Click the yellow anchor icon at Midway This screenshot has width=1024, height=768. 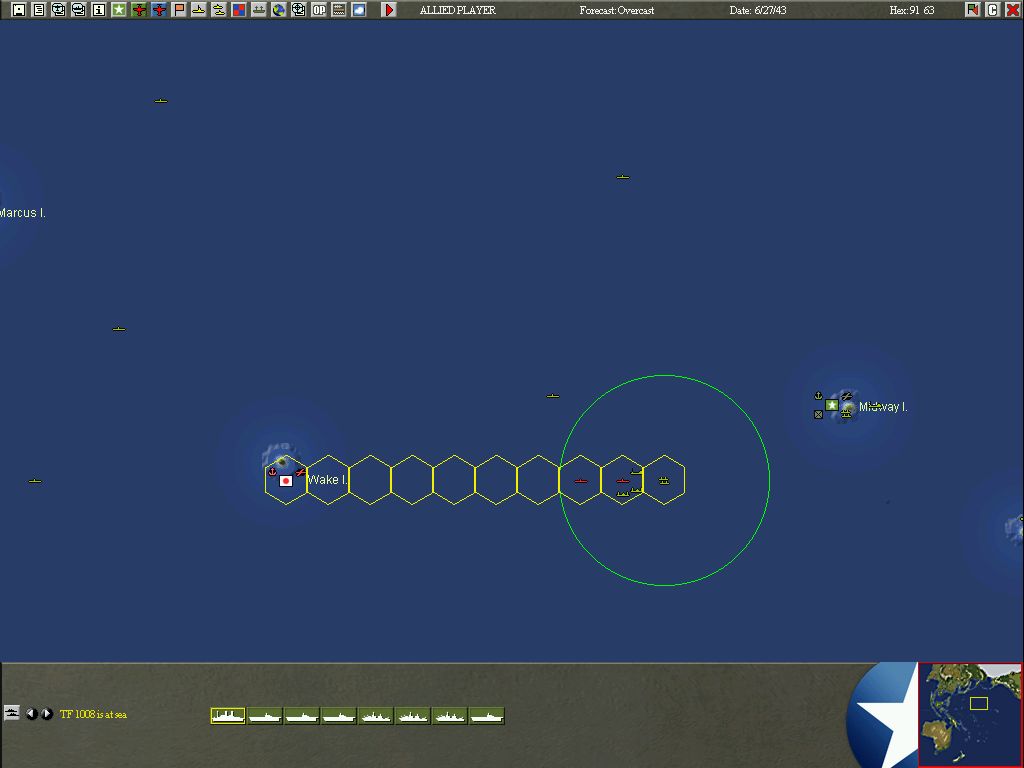(818, 396)
